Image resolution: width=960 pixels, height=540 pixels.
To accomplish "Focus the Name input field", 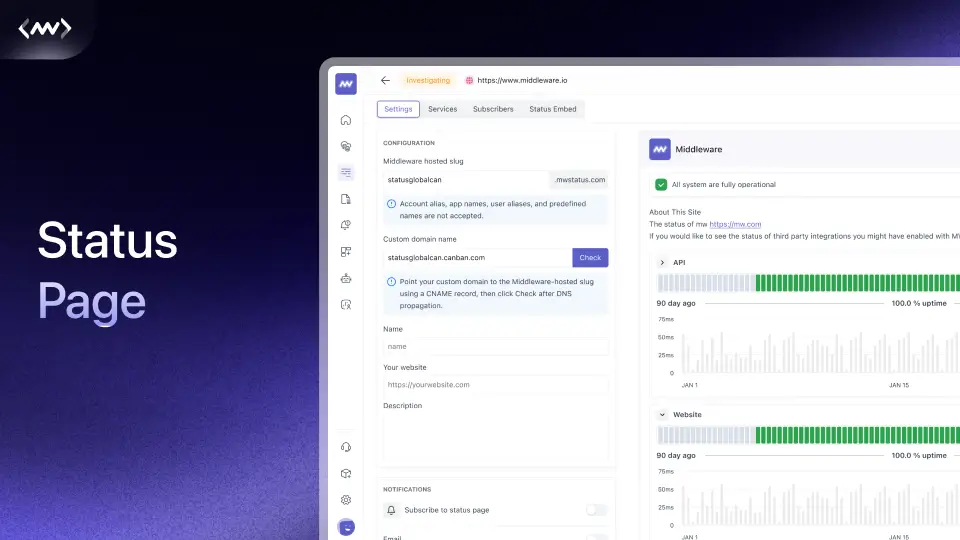I will (x=496, y=347).
